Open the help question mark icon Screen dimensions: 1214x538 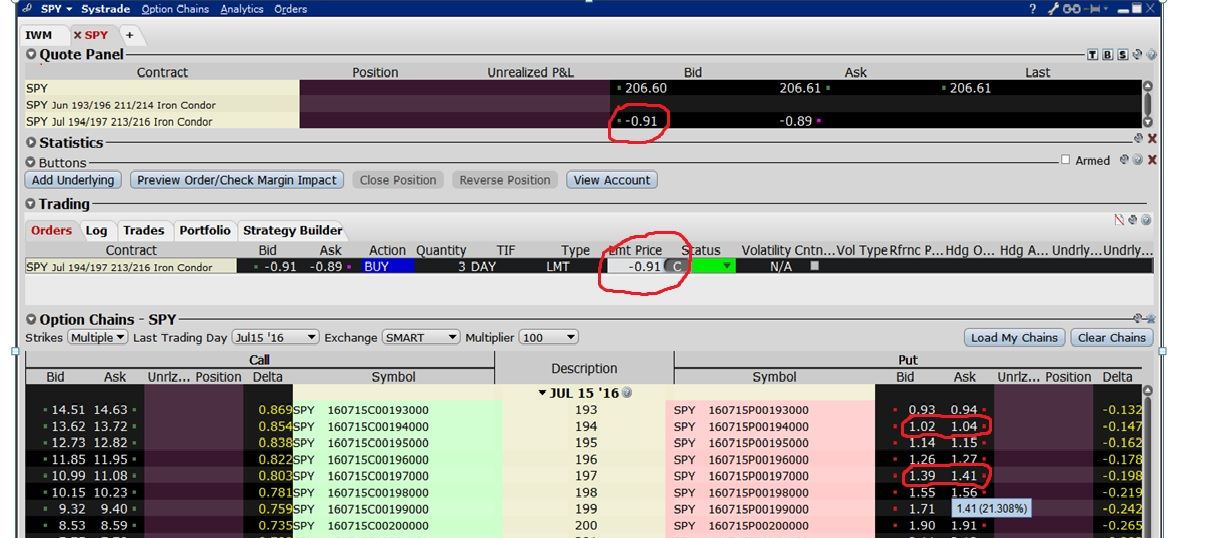point(1033,9)
